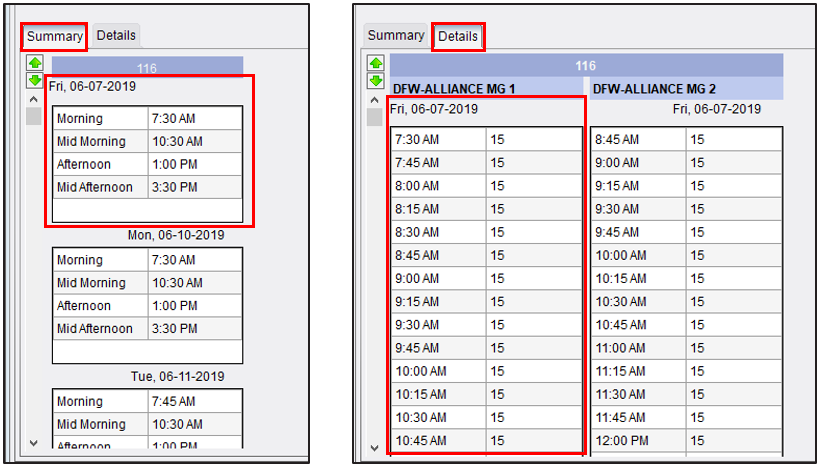Click 7:45 AM value under Tue, 06-11-2019

click(174, 401)
